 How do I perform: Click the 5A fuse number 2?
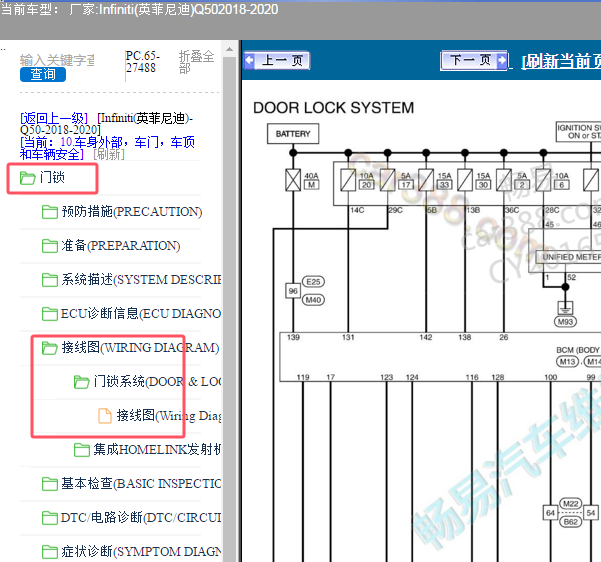[x=522, y=185]
